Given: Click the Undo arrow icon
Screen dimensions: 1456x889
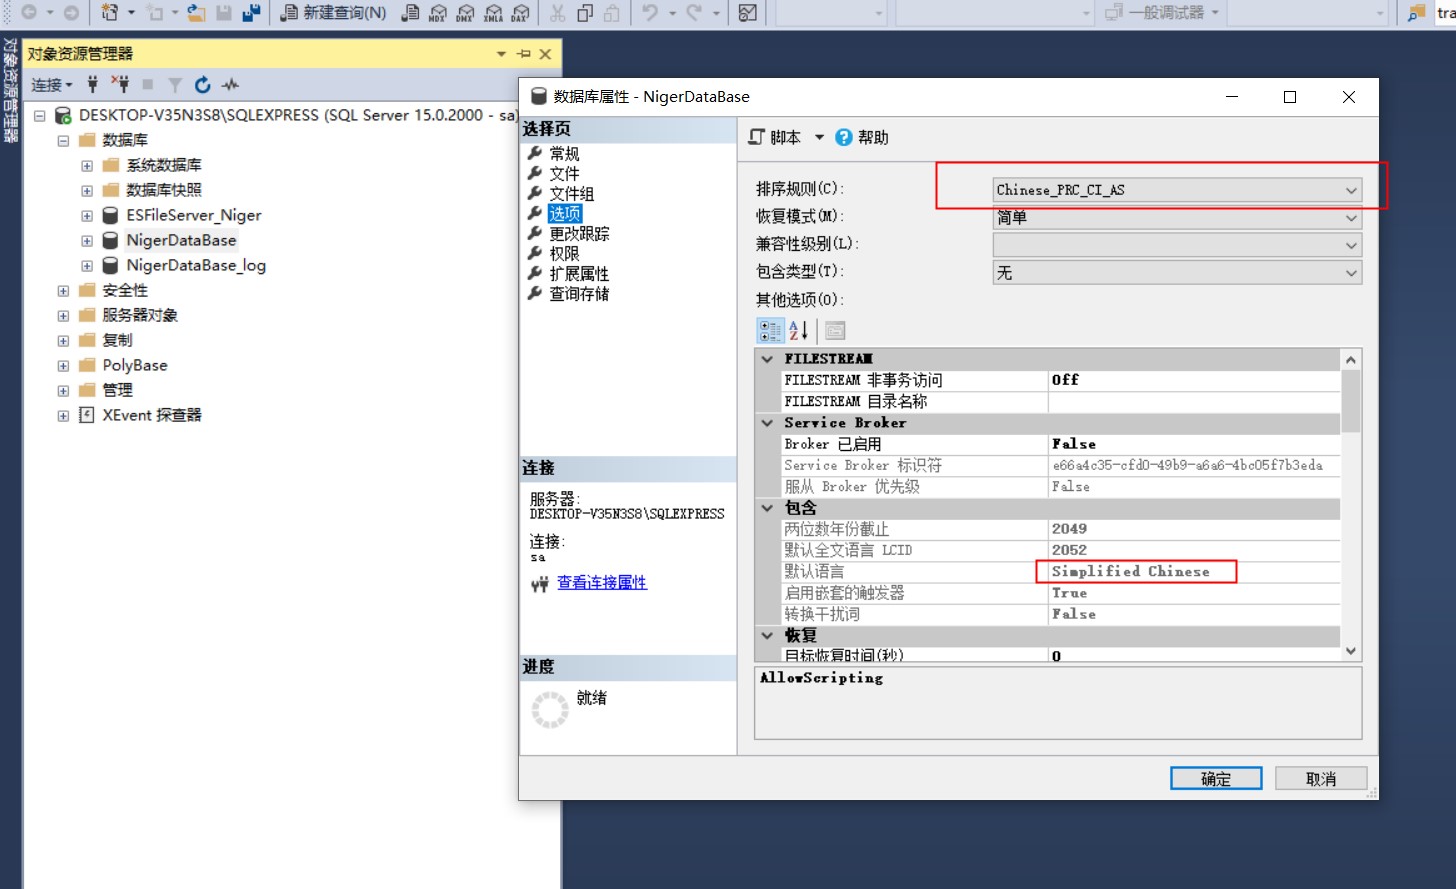Looking at the screenshot, I should 650,12.
